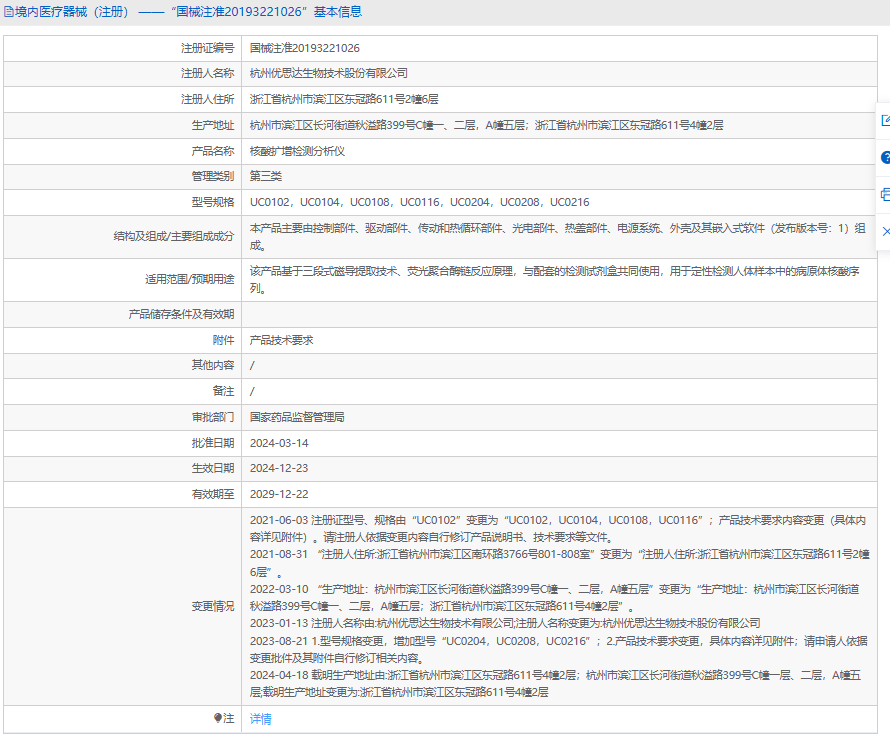890x736 pixels.
Task: Click the 生产地址 label
Action: pos(212,125)
